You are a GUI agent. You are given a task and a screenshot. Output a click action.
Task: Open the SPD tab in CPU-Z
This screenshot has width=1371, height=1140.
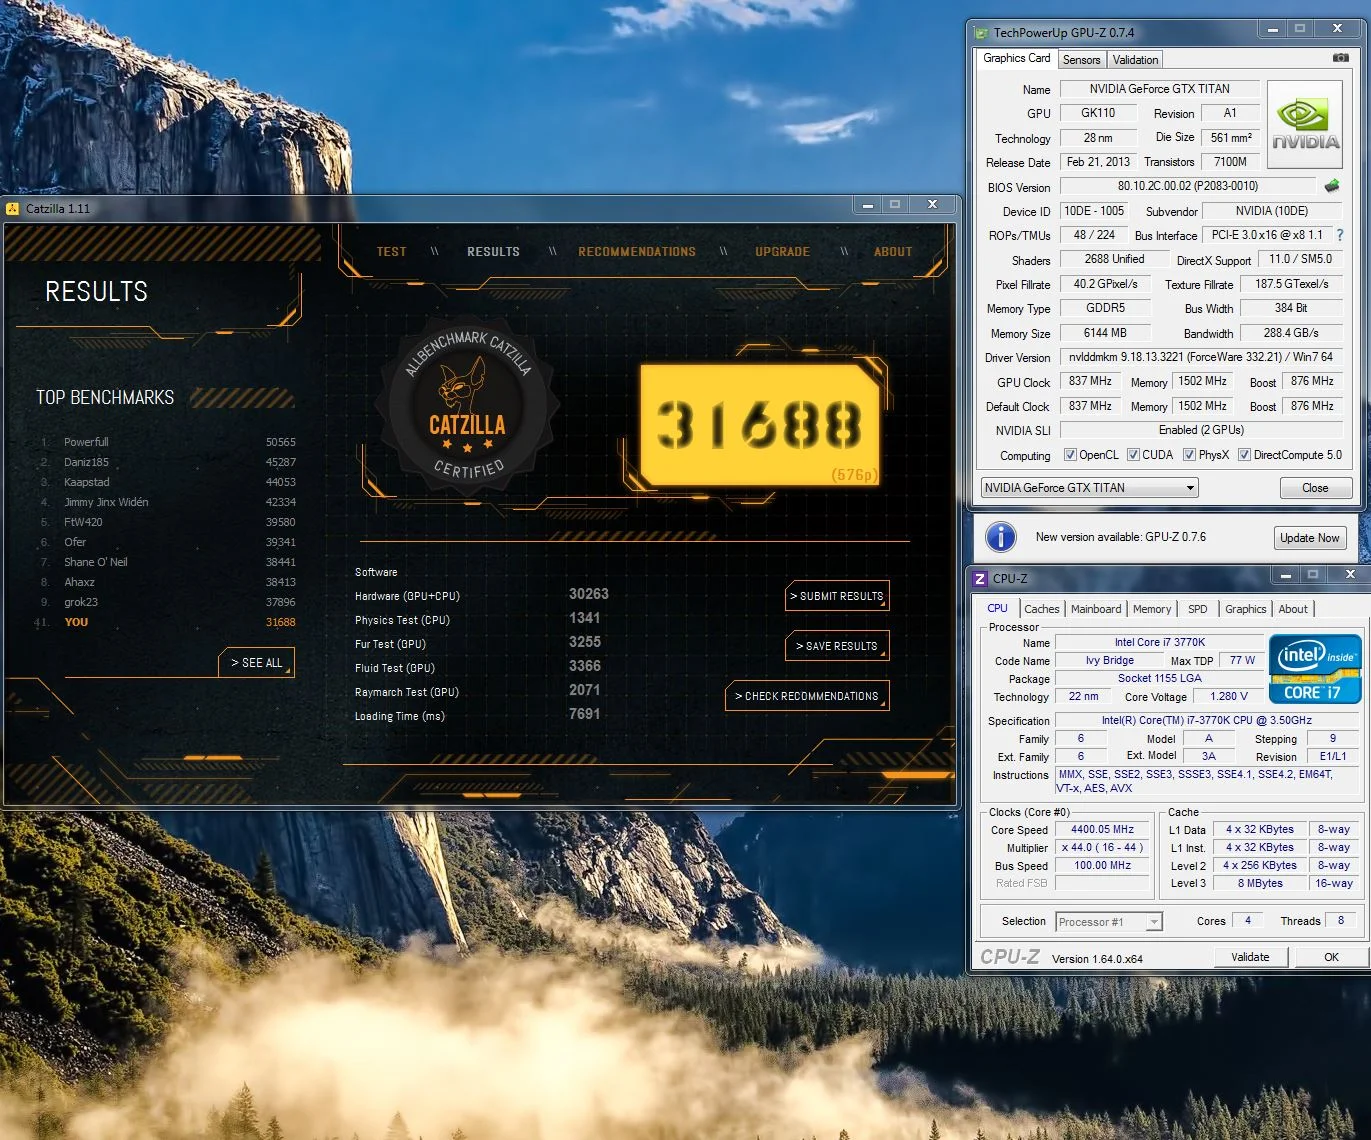(1197, 609)
